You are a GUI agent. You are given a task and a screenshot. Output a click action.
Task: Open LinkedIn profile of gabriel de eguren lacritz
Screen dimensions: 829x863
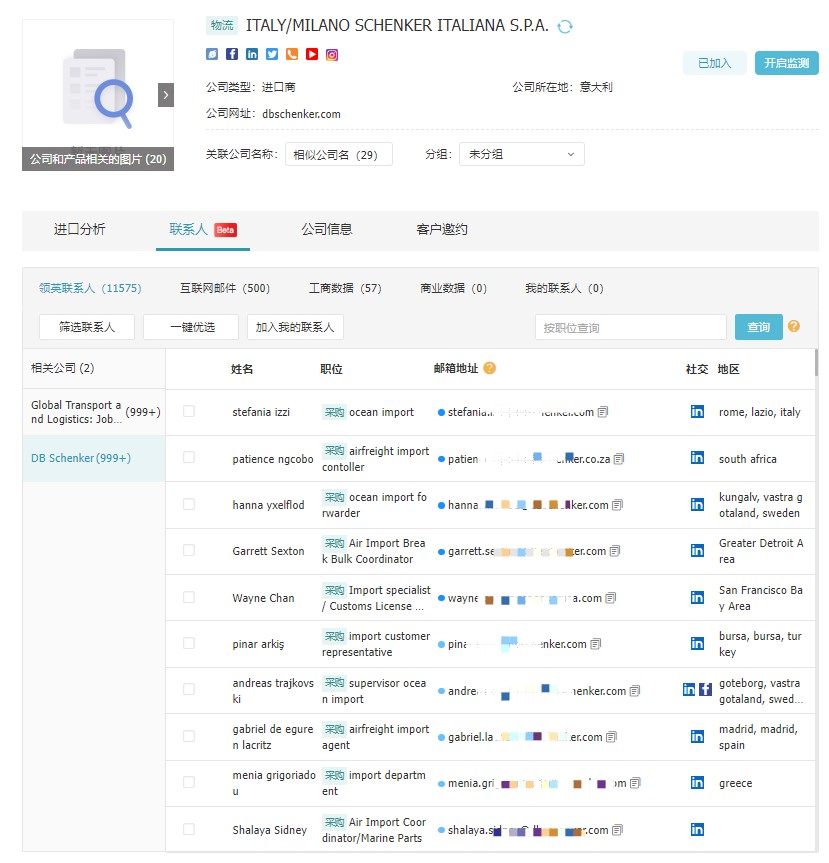[x=697, y=736]
